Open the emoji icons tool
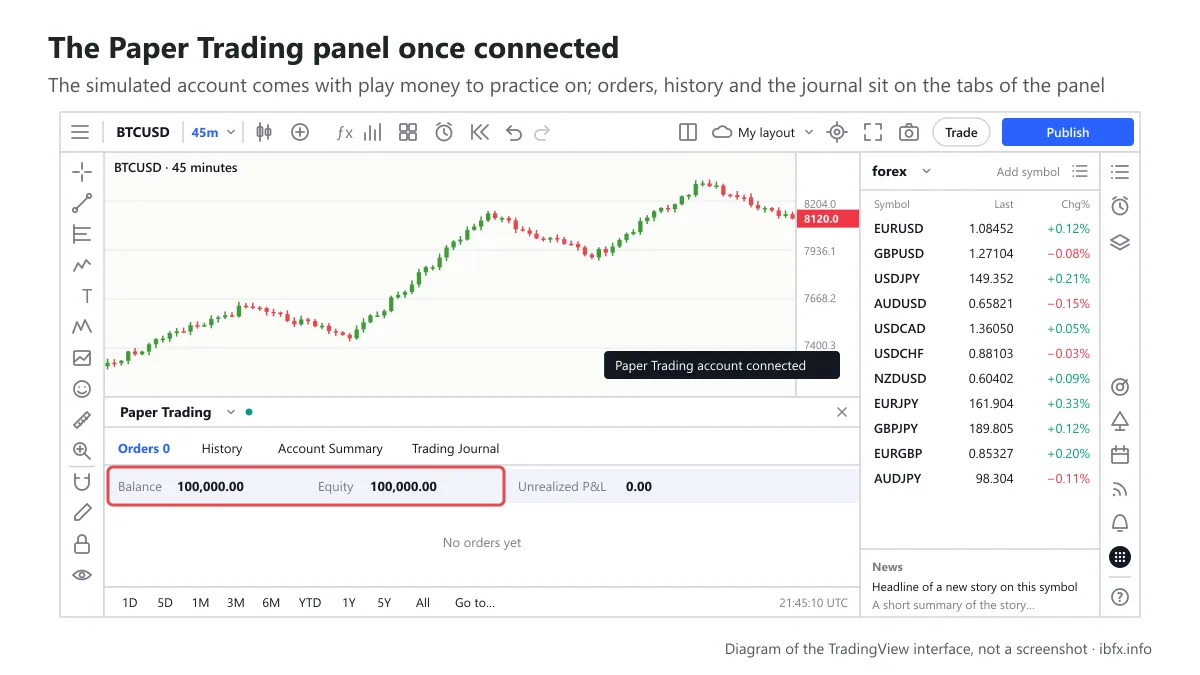The width and height of the screenshot is (1200, 675). (82, 389)
